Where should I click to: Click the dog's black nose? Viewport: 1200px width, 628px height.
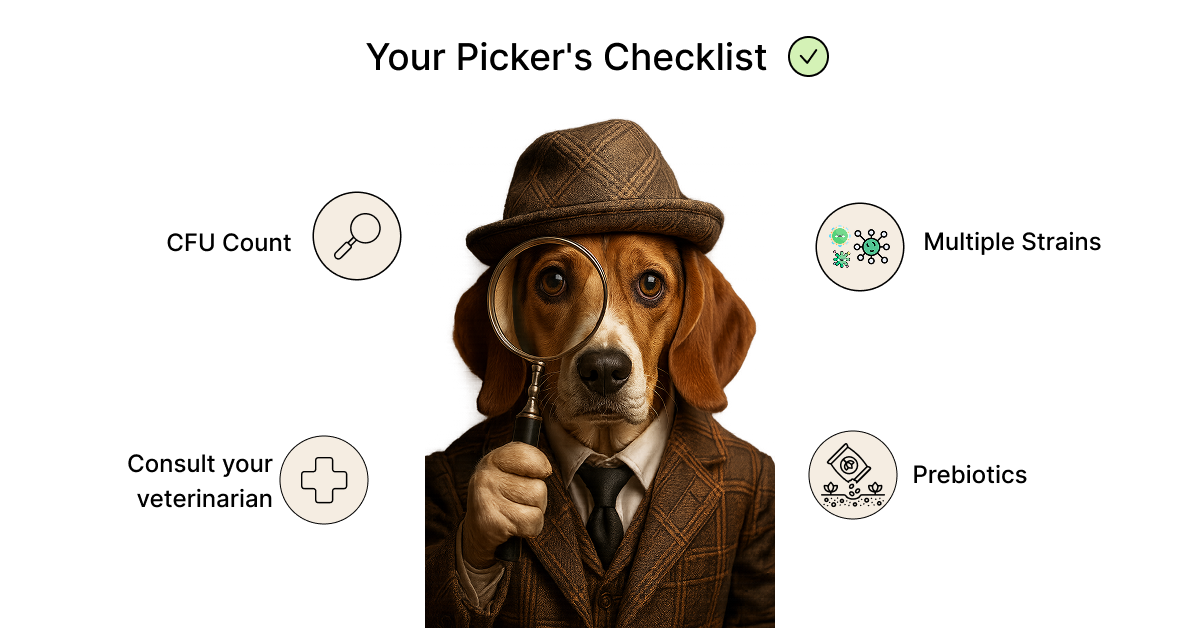[603, 371]
